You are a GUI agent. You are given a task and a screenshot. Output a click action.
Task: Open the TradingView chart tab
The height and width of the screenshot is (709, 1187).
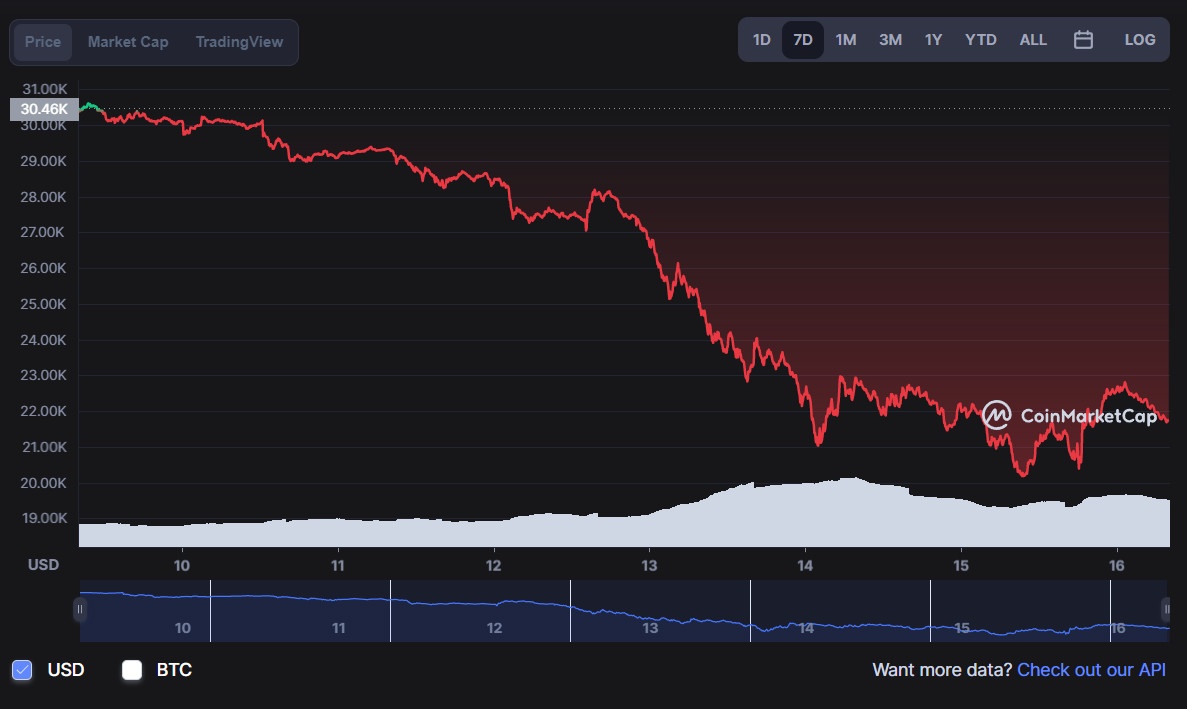click(239, 42)
